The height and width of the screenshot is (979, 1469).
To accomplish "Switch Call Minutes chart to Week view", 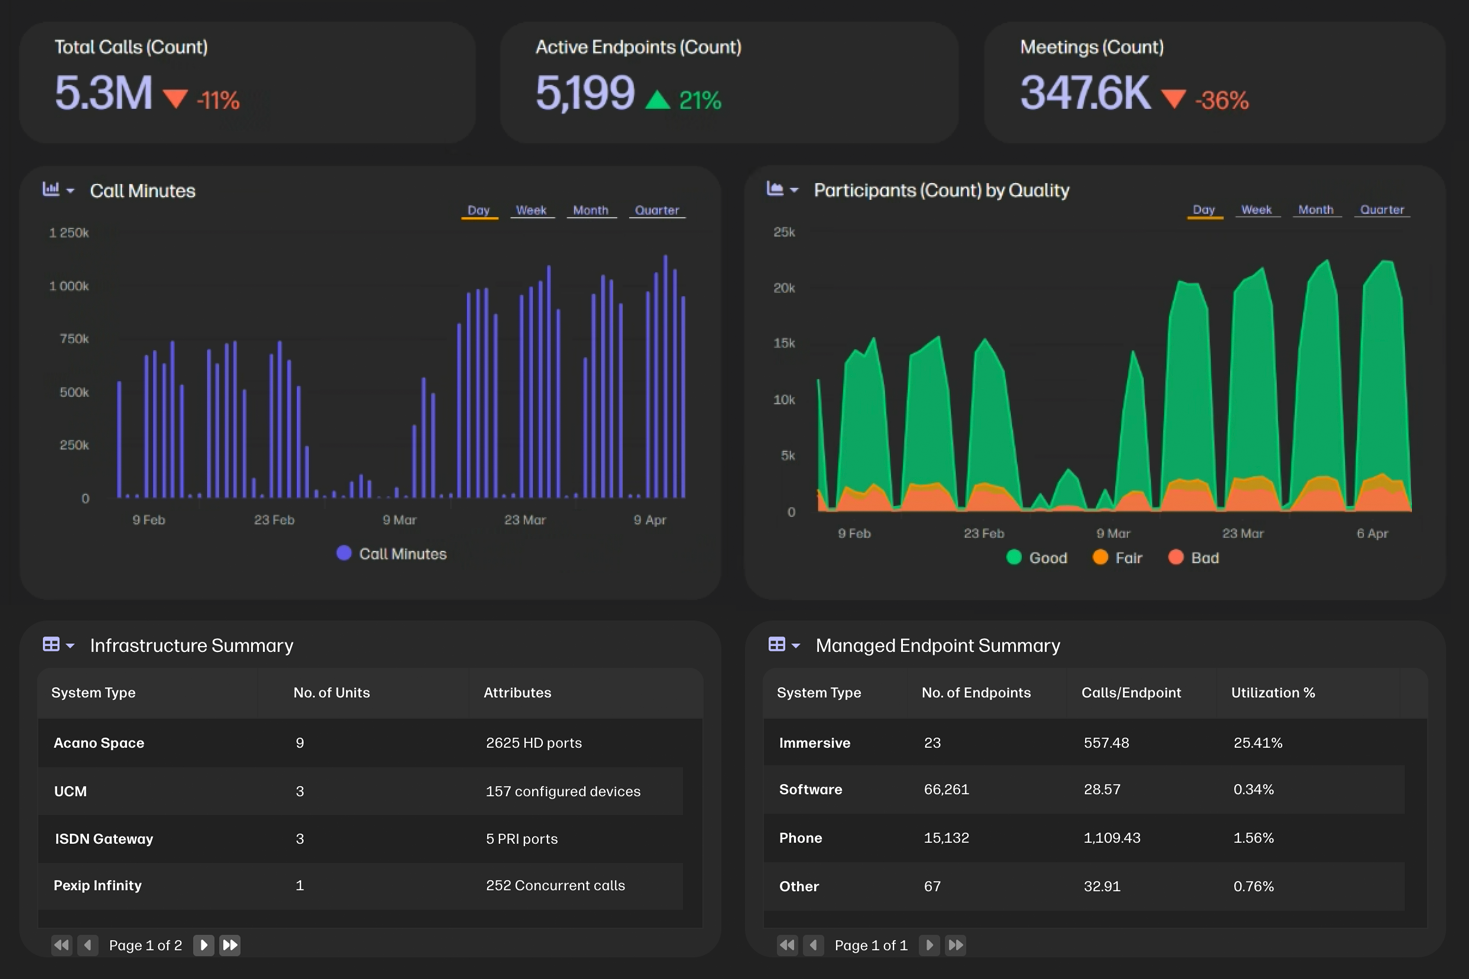I will [x=530, y=210].
